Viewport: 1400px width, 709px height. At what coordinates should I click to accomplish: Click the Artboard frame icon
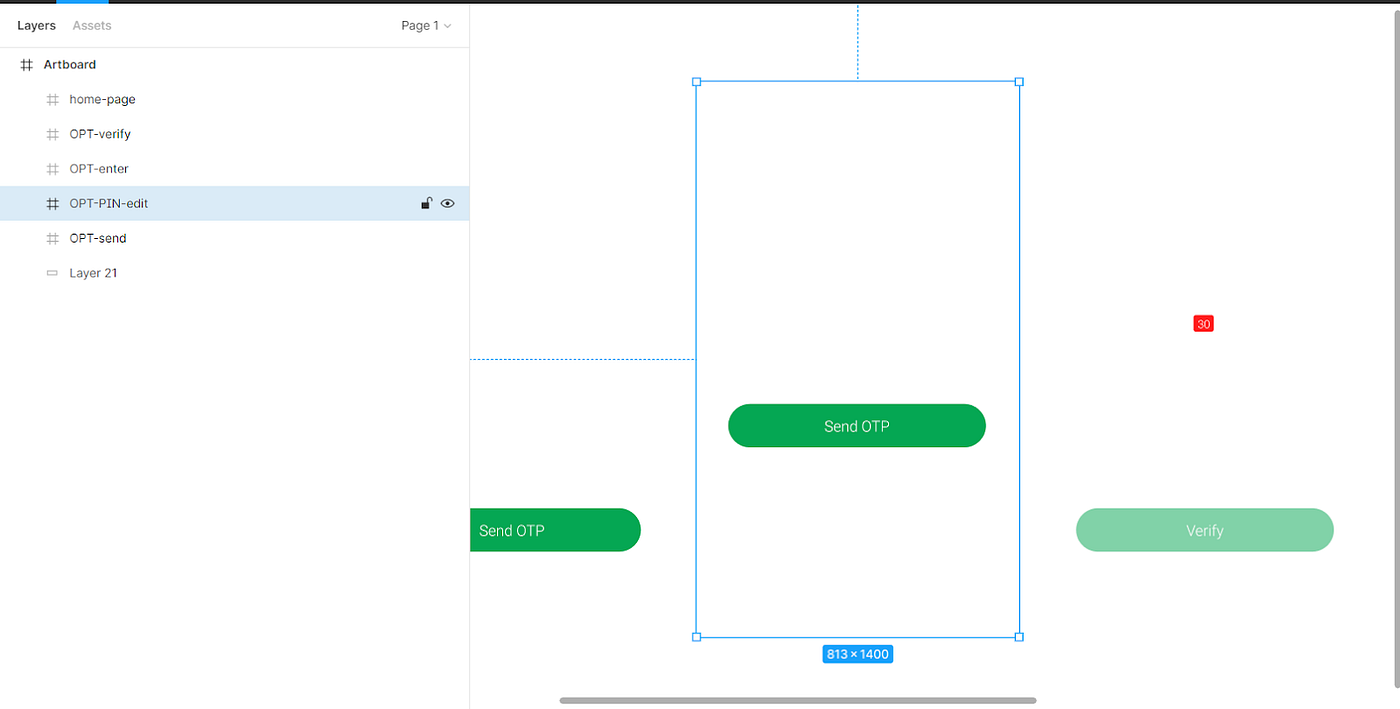tap(25, 64)
